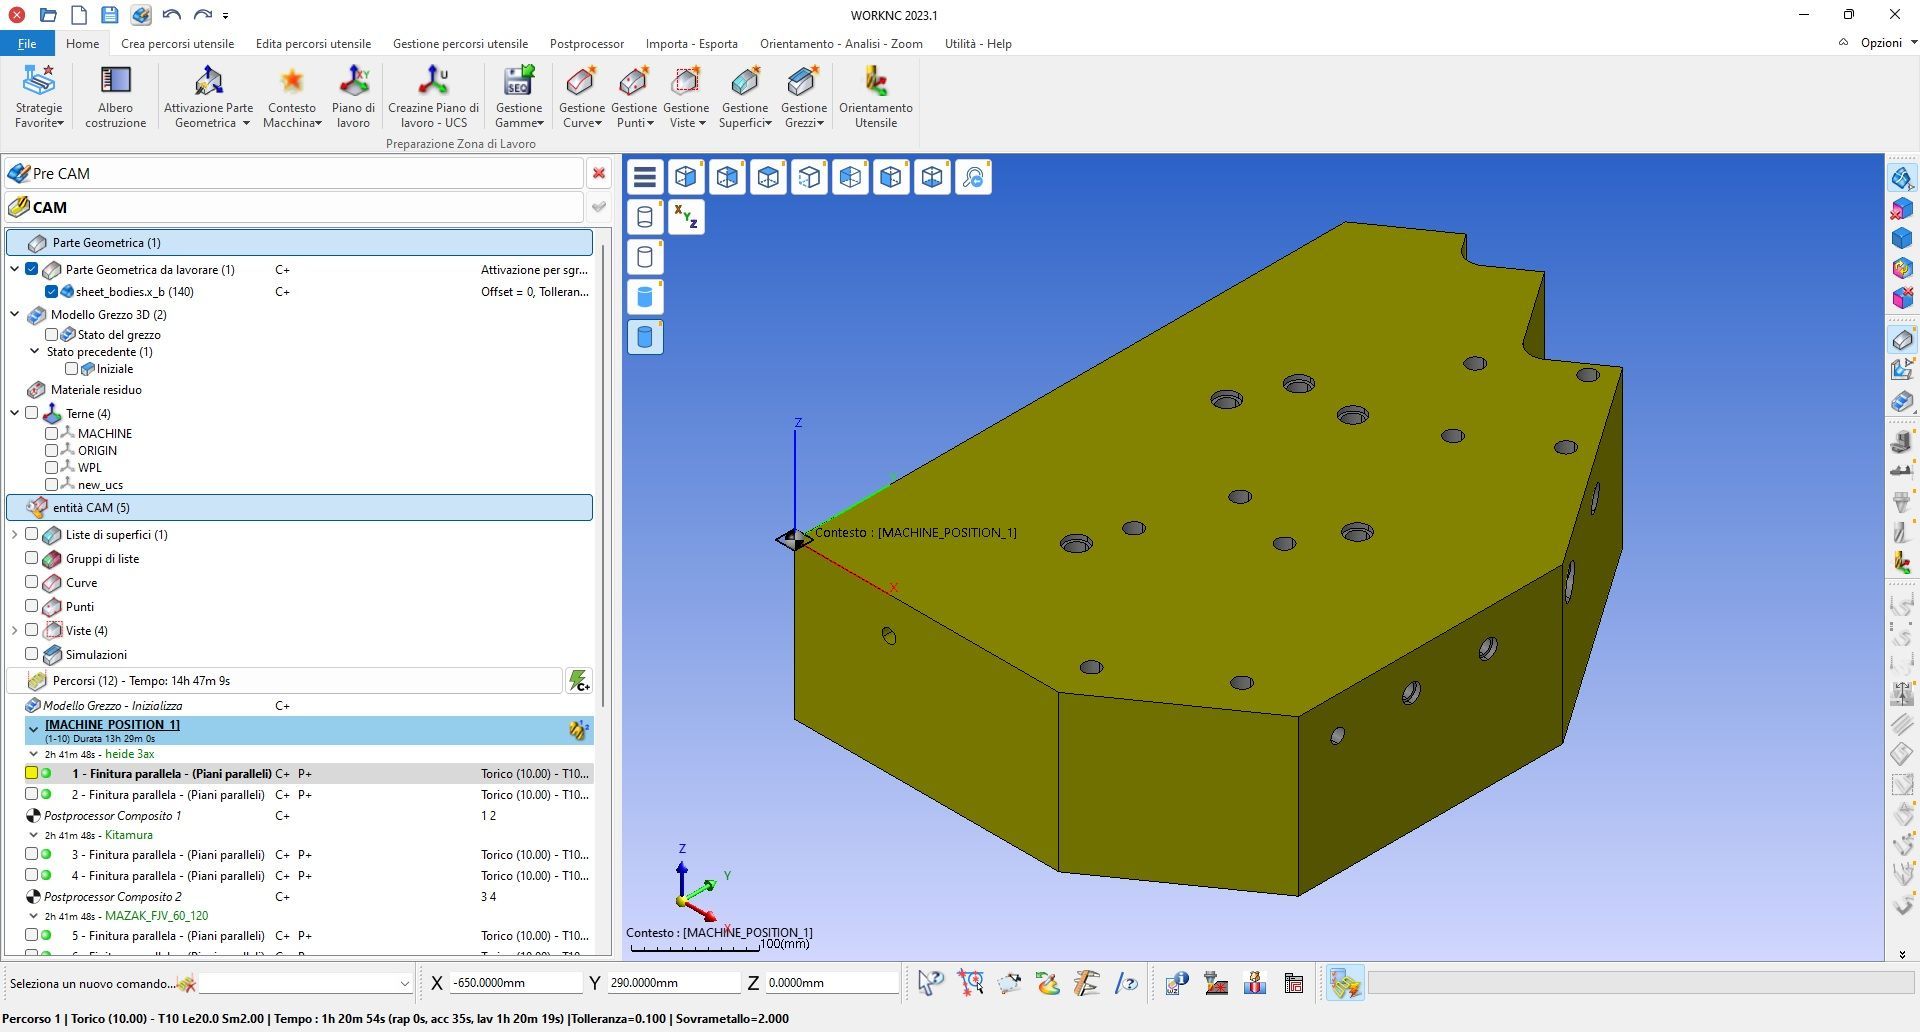
Task: Enable Stato del grezzo checkbox
Action: coord(52,335)
